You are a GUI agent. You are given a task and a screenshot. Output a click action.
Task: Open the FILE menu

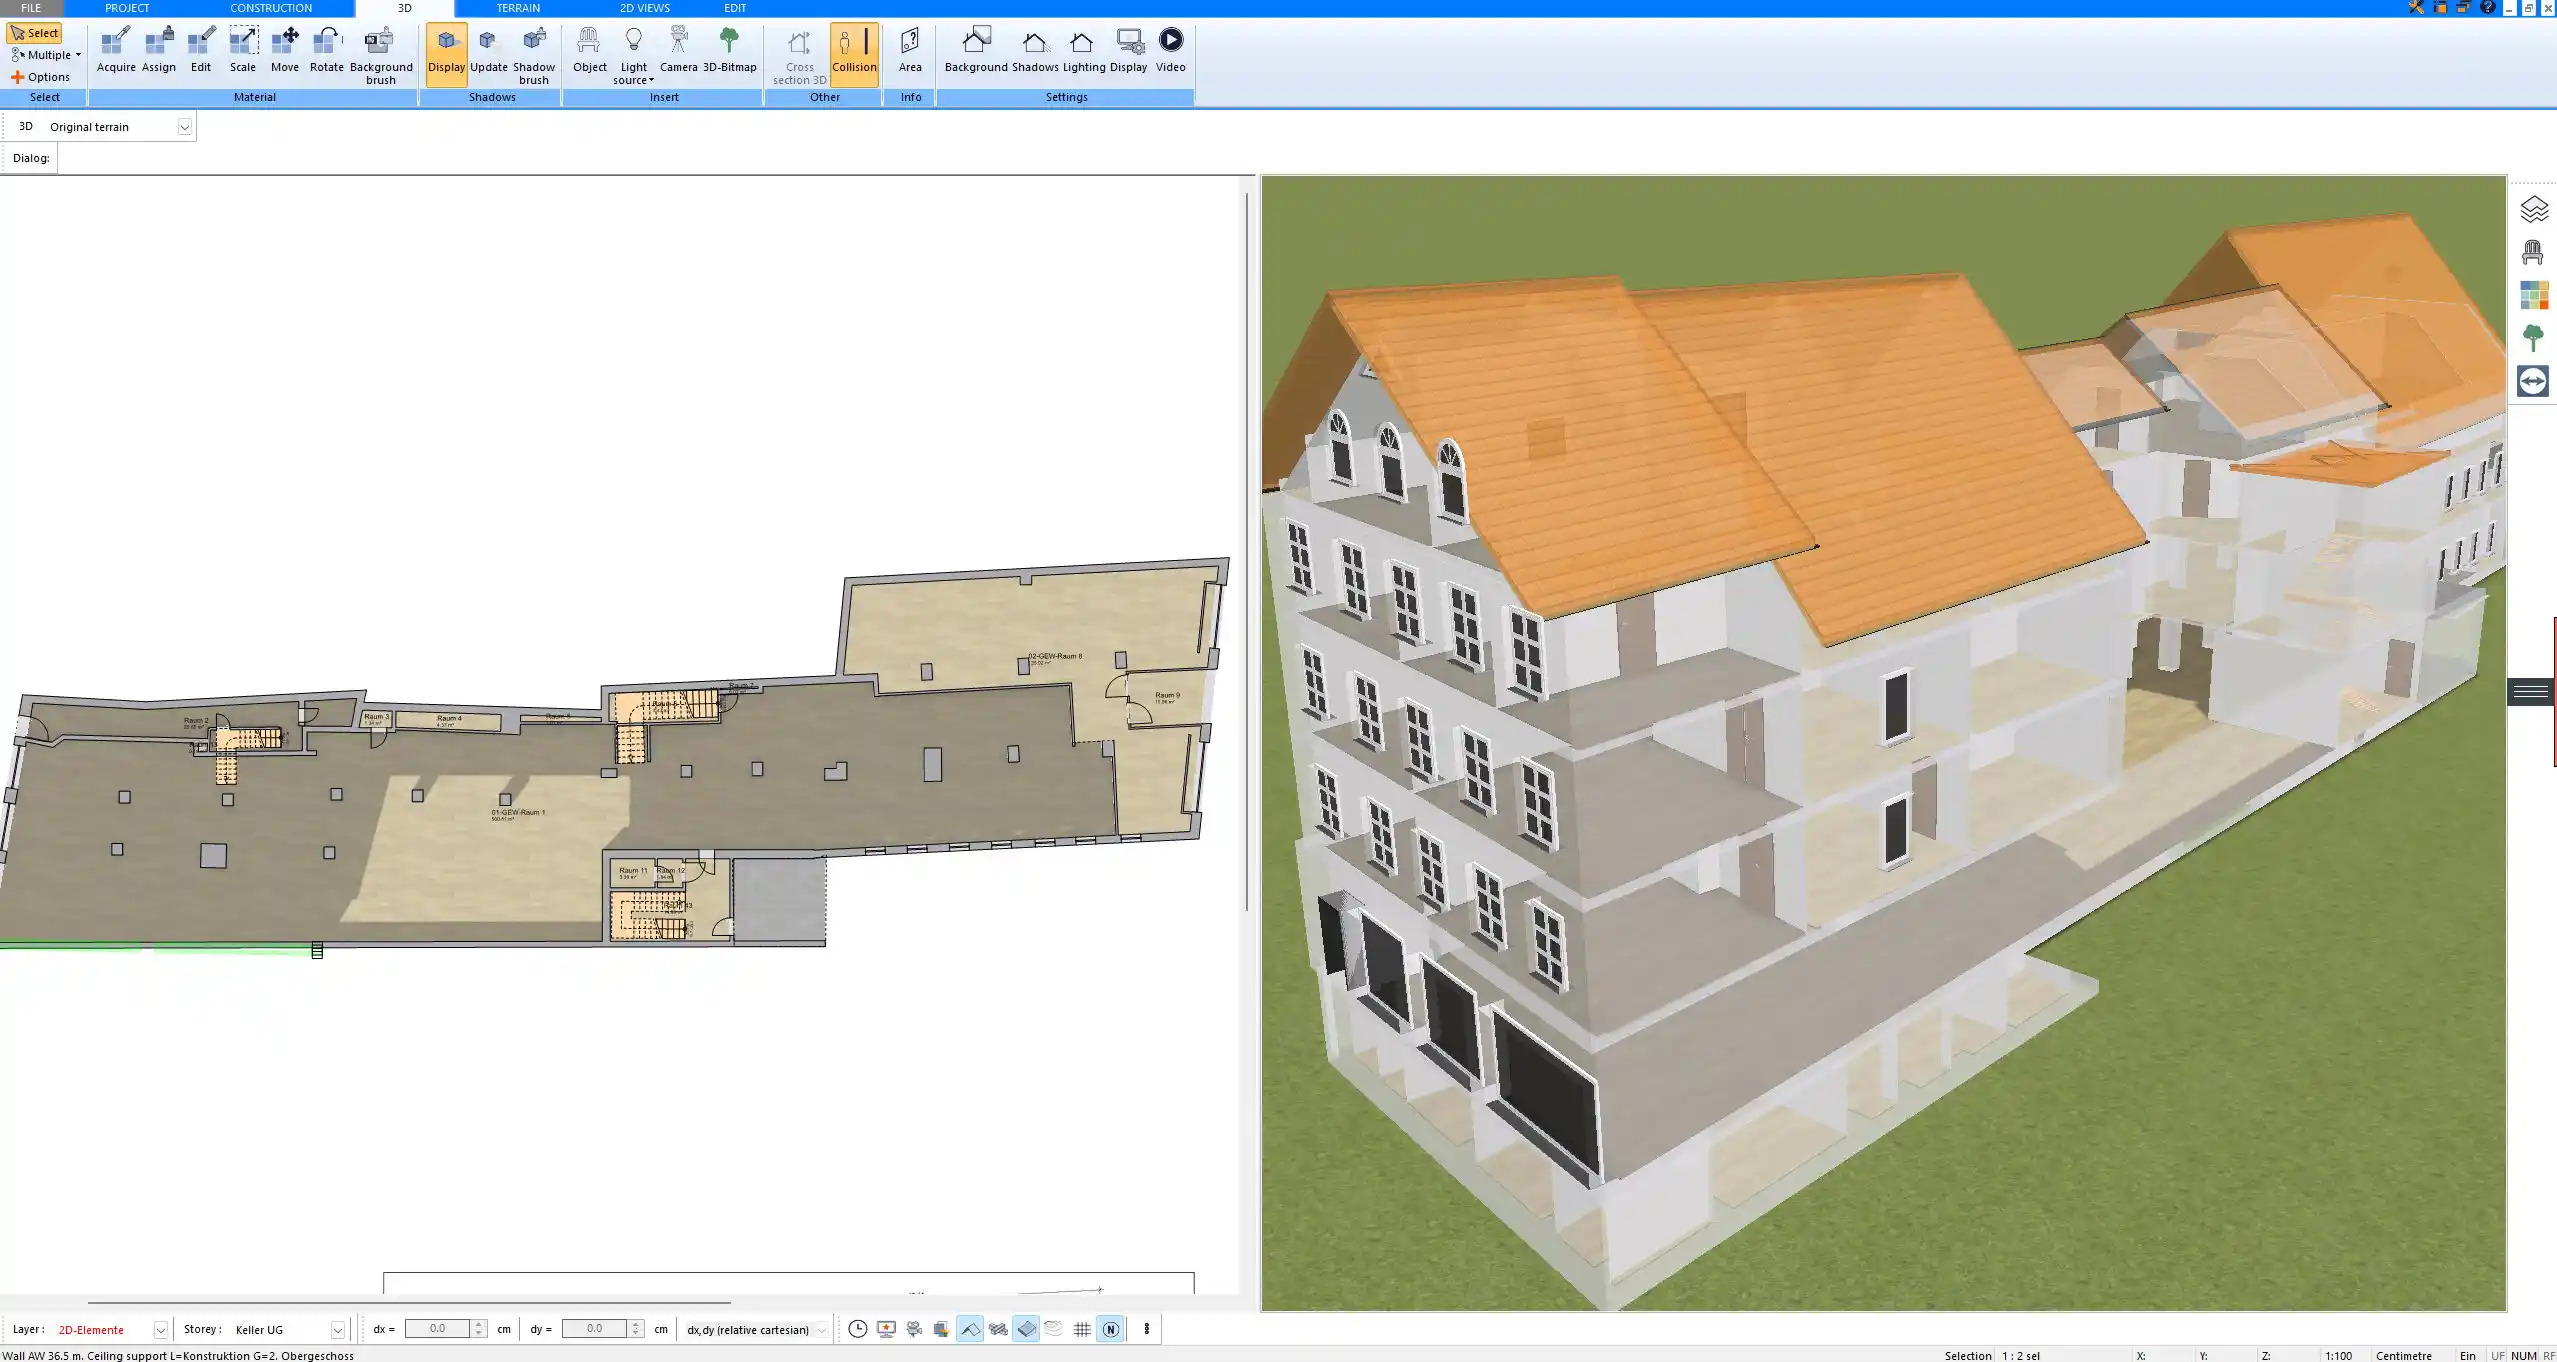31,8
